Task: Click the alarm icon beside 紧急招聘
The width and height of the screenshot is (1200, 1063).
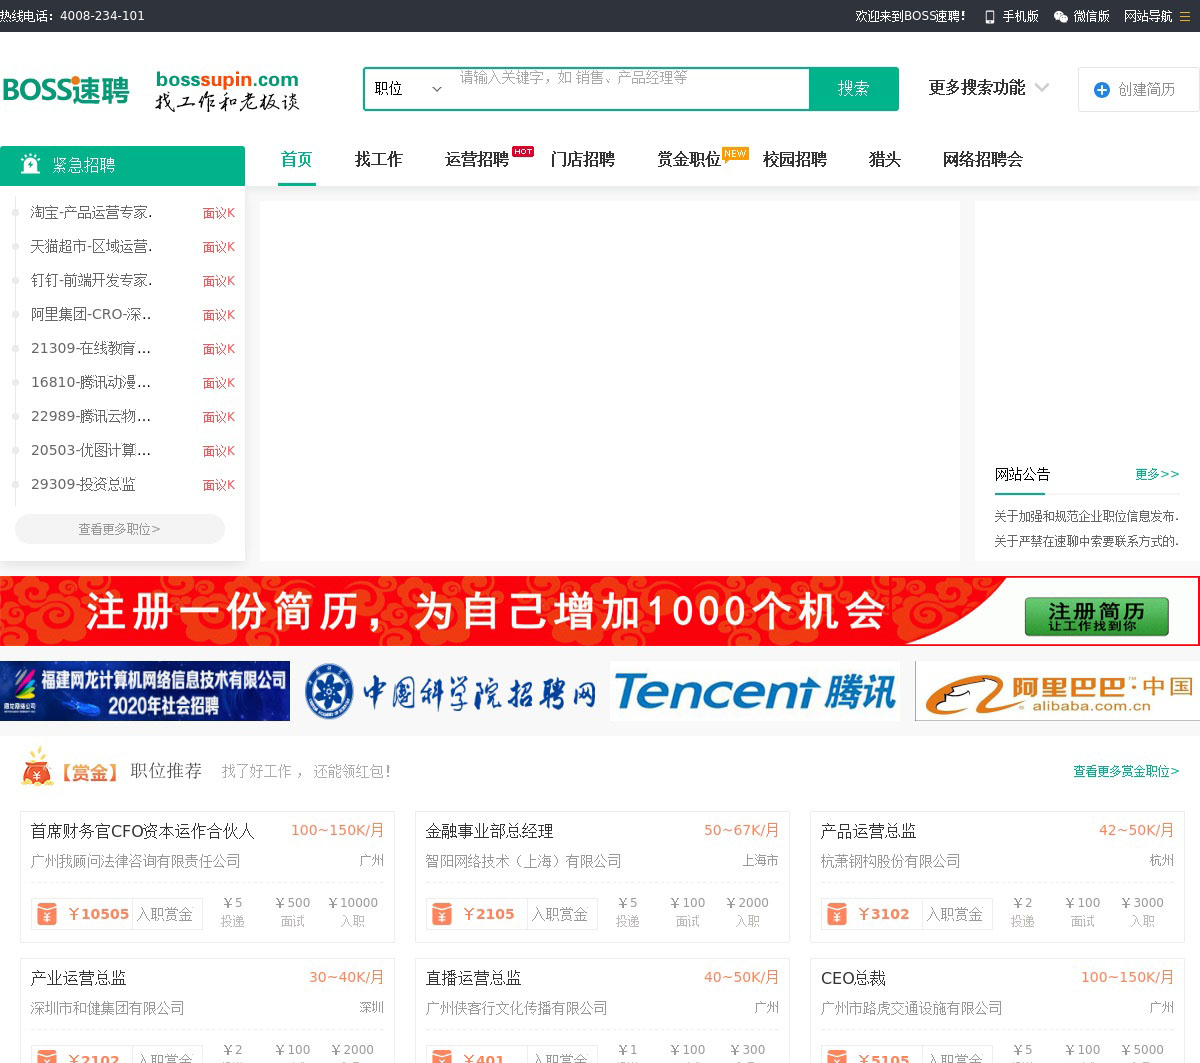Action: 31,165
